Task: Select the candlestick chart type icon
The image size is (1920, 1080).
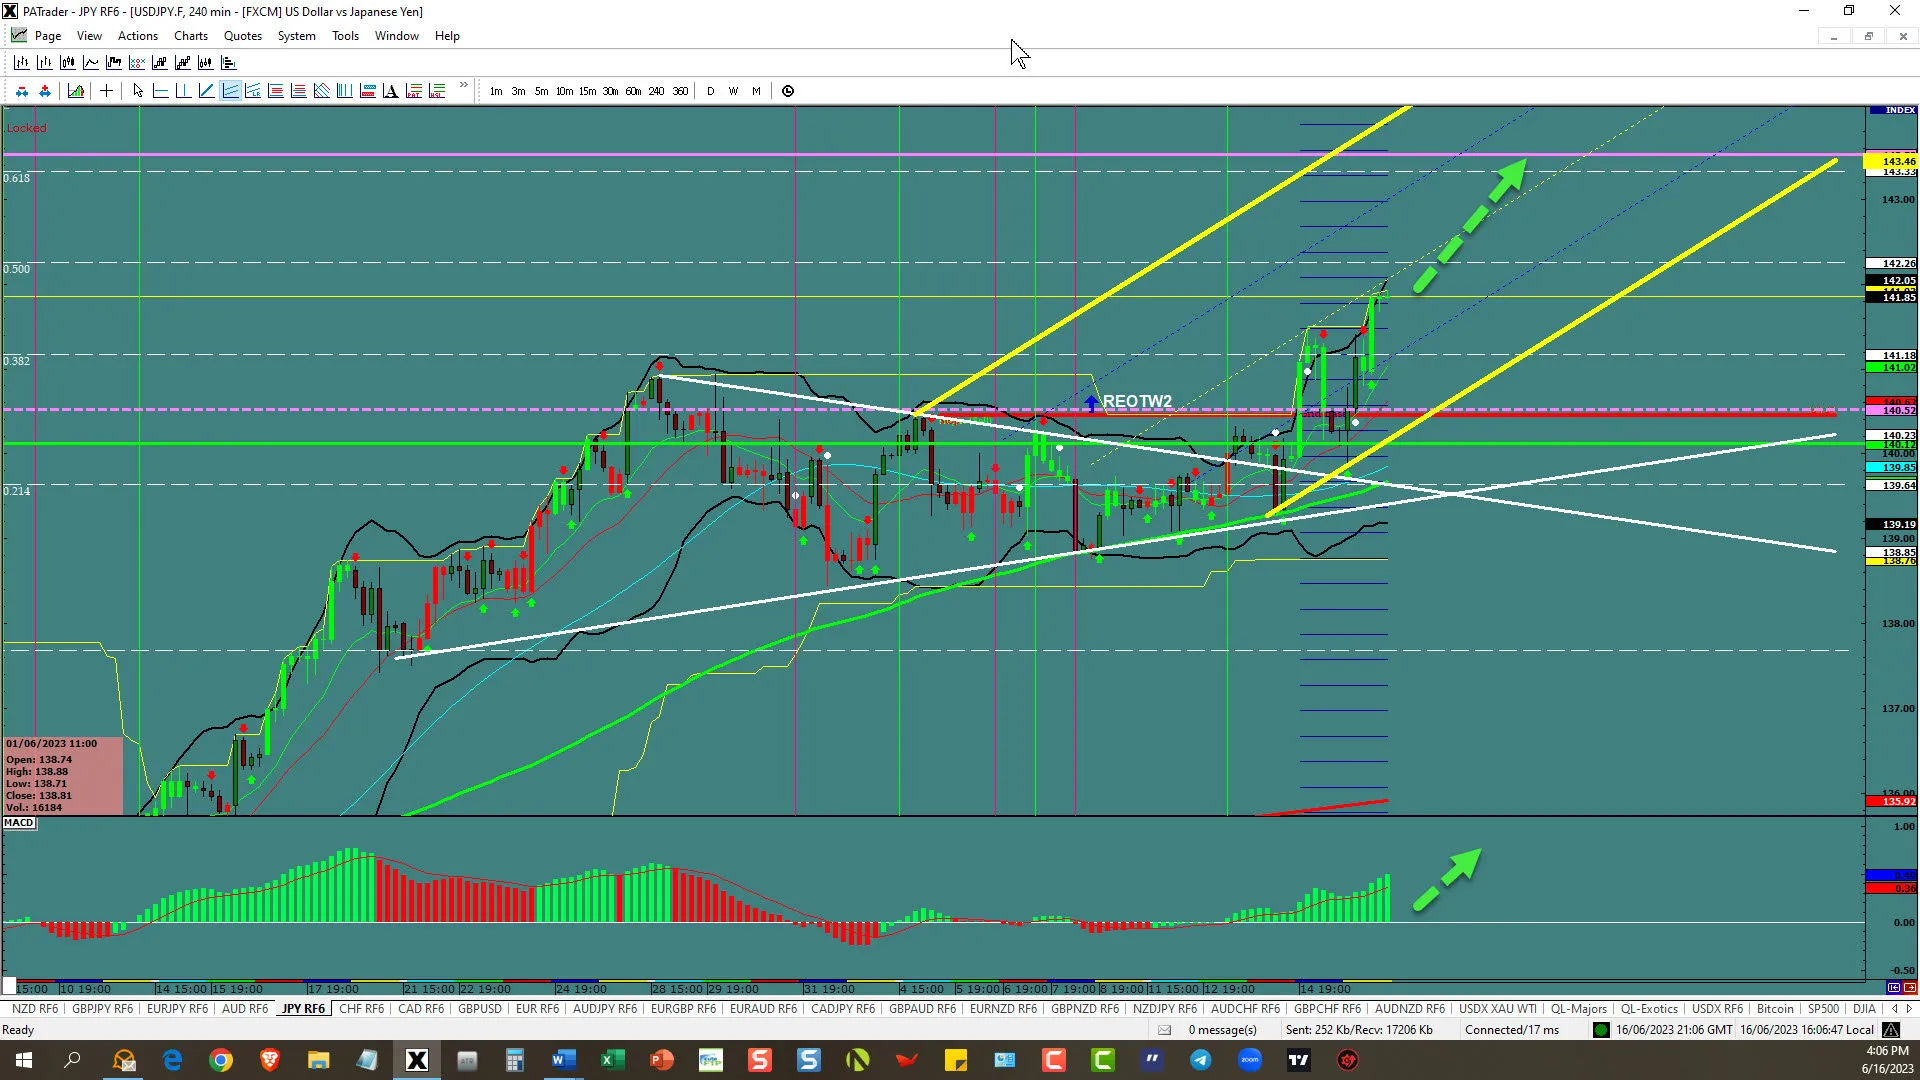Action: (x=68, y=62)
